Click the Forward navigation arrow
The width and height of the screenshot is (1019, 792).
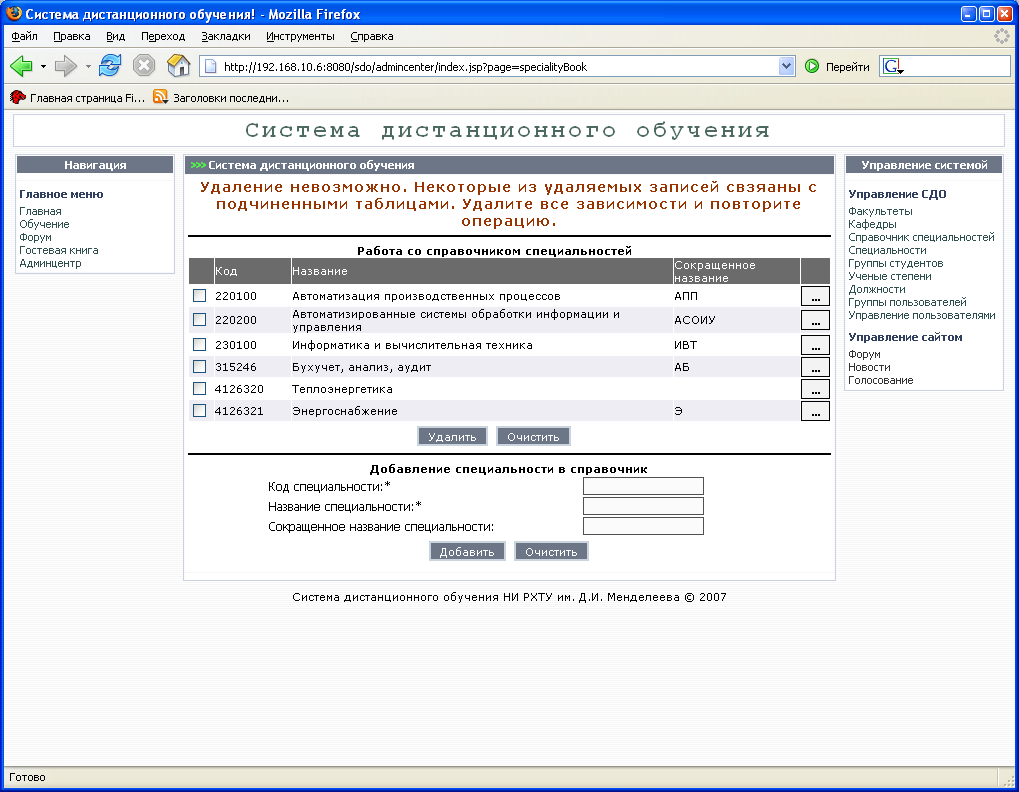(x=66, y=66)
